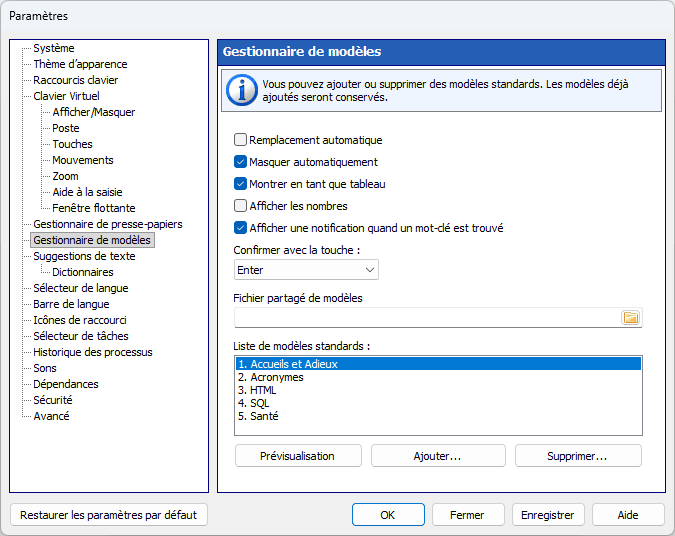Select Gestionnaire de modèles tree item

coord(92,240)
